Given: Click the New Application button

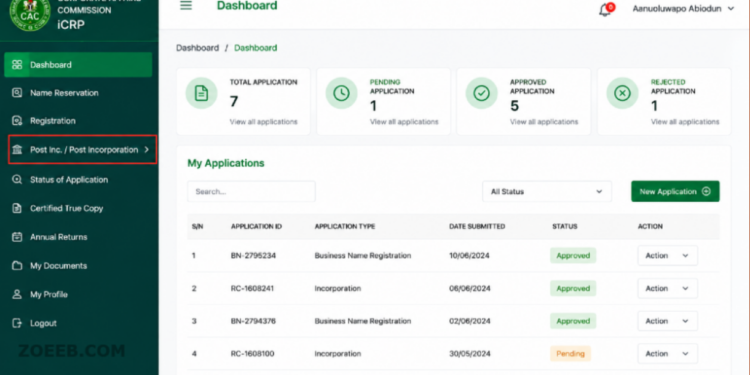Looking at the screenshot, I should click(x=675, y=191).
